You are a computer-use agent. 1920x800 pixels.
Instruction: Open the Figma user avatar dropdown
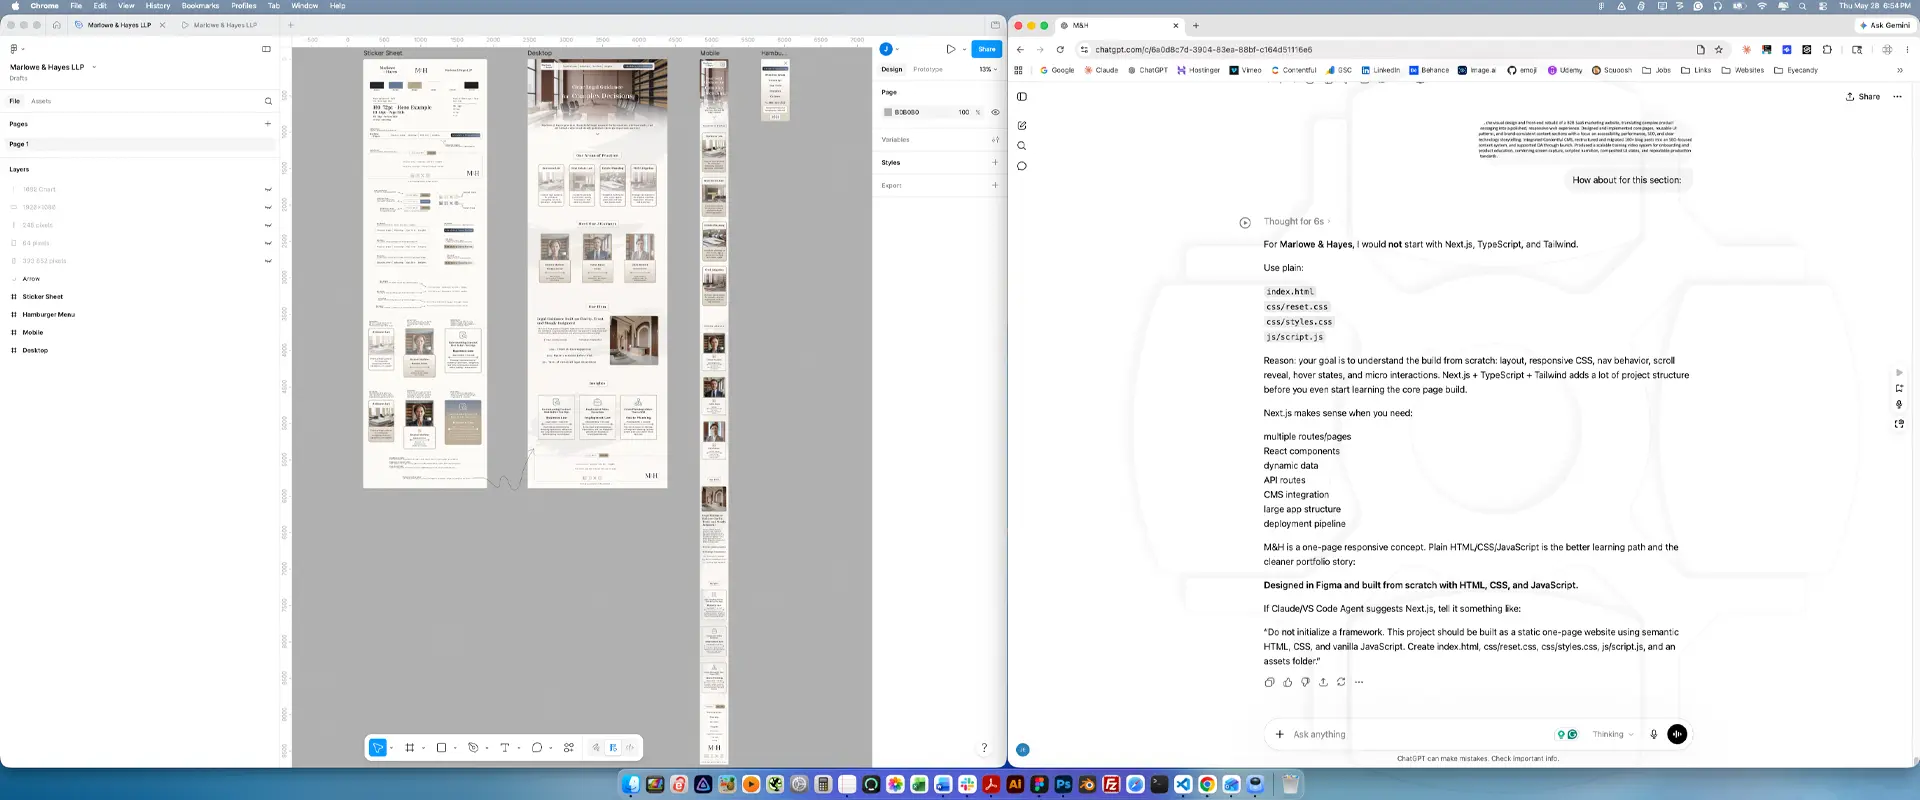(x=889, y=49)
